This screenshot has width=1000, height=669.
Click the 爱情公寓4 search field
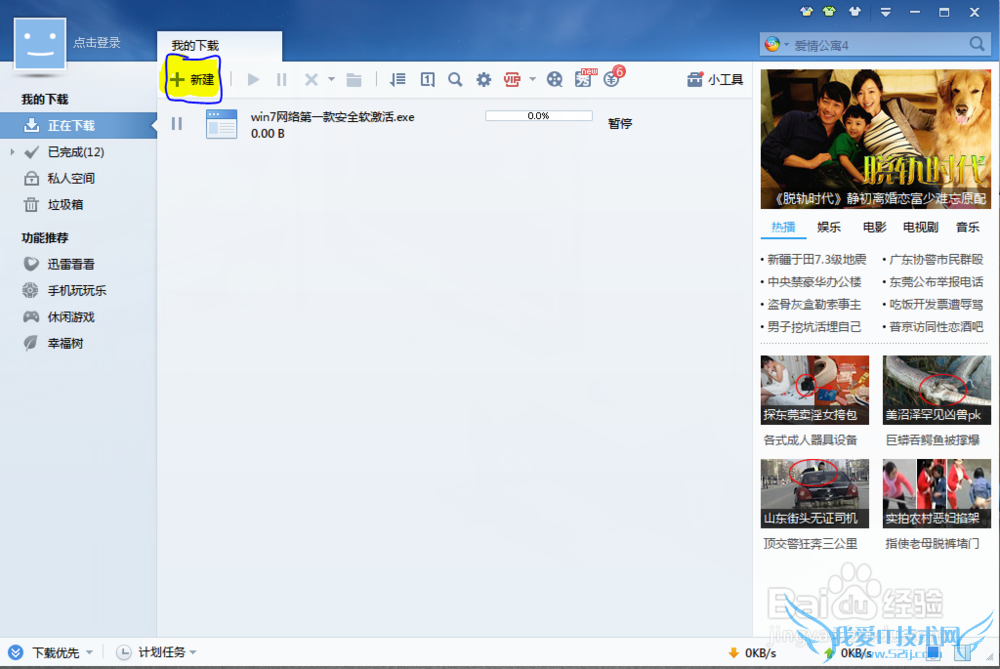pyautogui.click(x=877, y=45)
